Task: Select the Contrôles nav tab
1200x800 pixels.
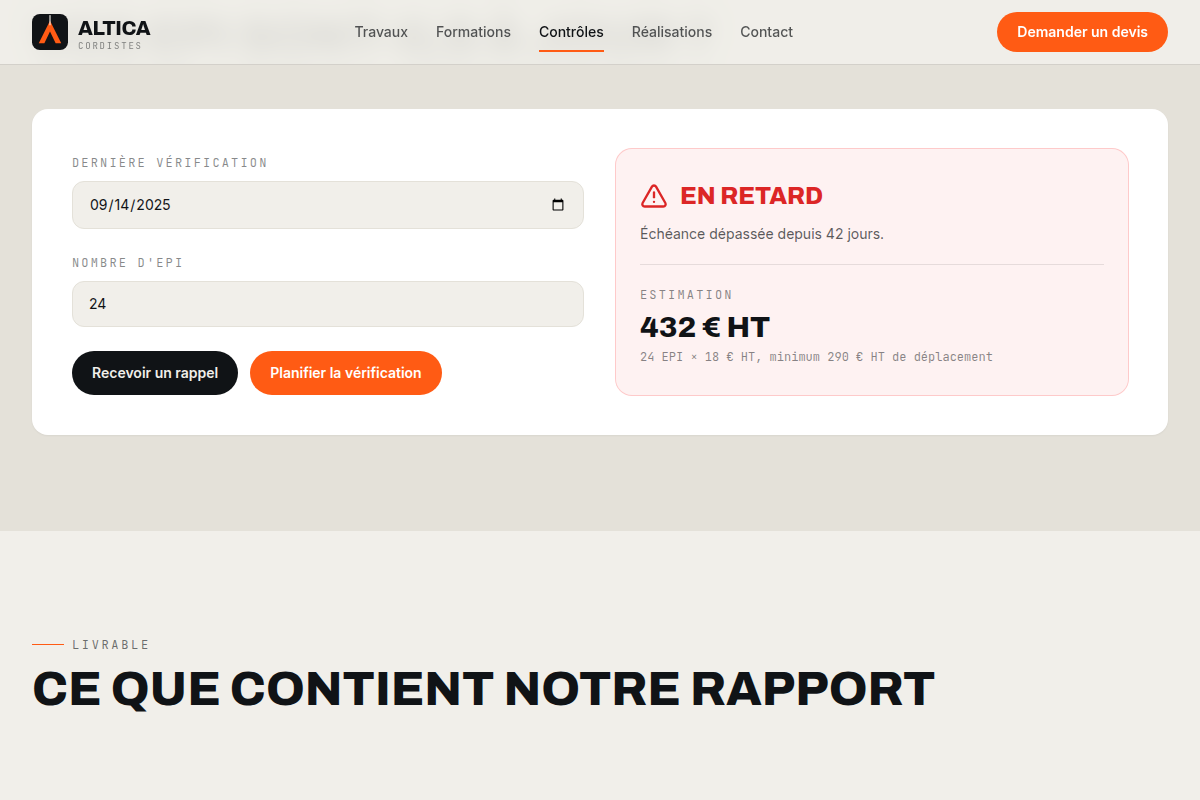Action: click(571, 32)
